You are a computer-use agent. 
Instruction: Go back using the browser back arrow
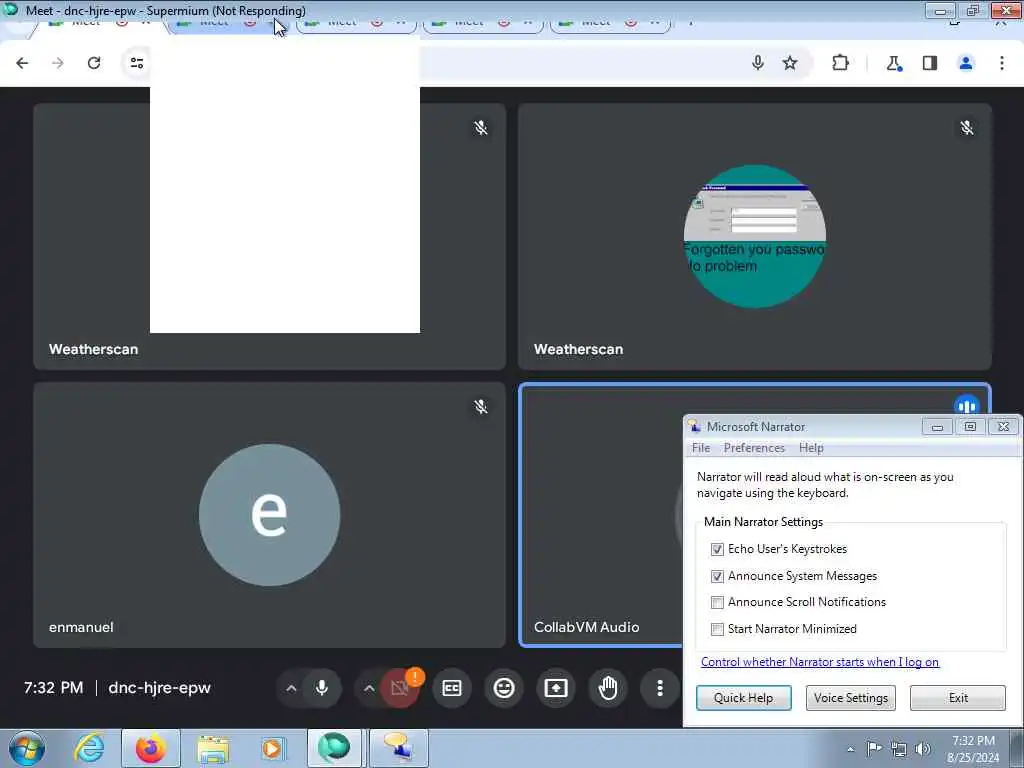(22, 63)
